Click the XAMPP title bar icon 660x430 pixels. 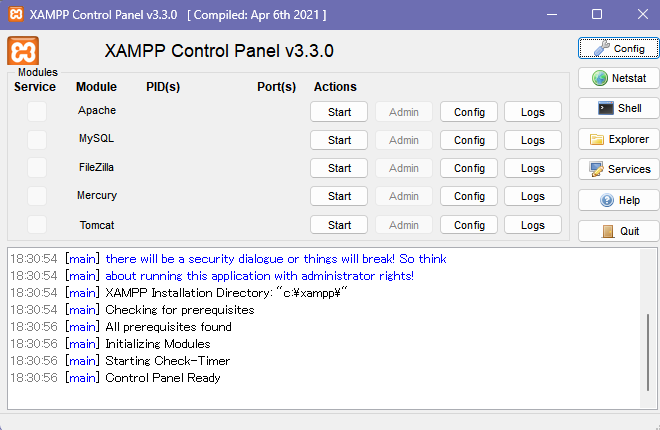[x=15, y=15]
